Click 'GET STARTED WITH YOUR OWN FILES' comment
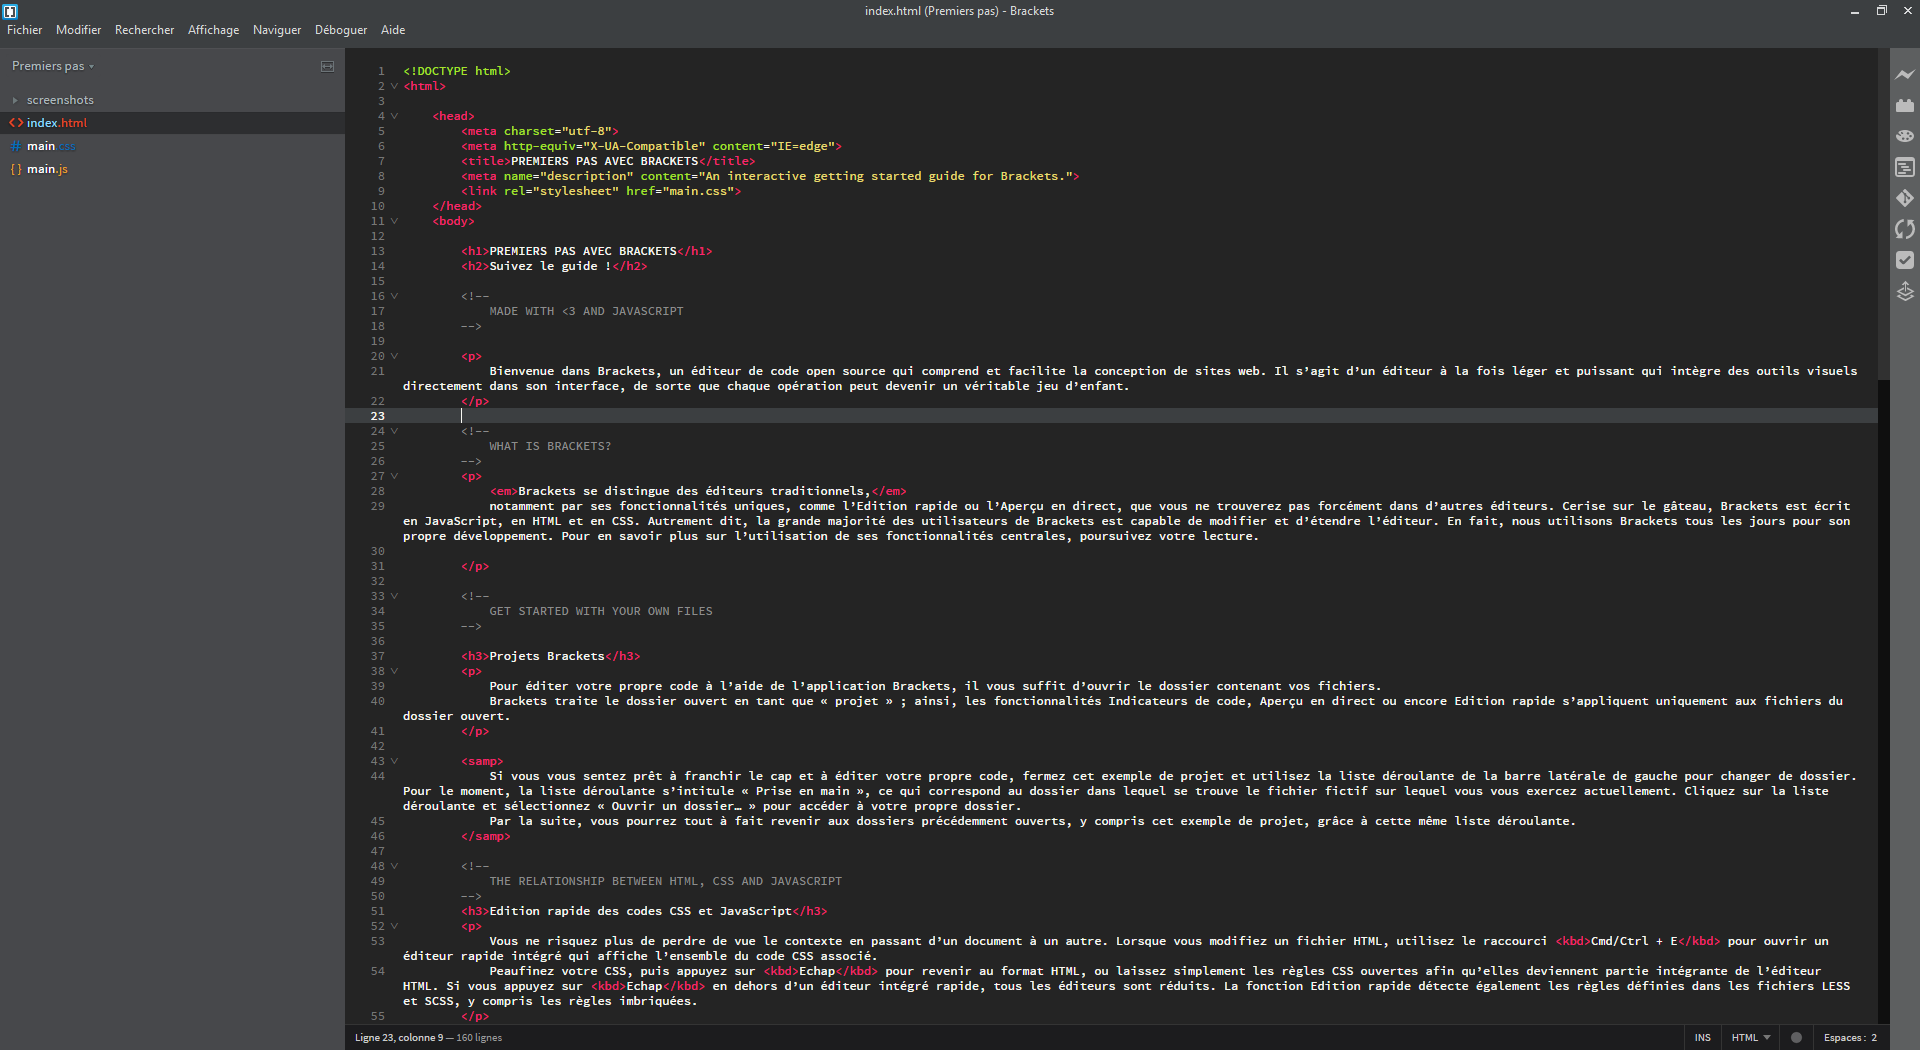This screenshot has height=1050, width=1920. click(x=601, y=611)
